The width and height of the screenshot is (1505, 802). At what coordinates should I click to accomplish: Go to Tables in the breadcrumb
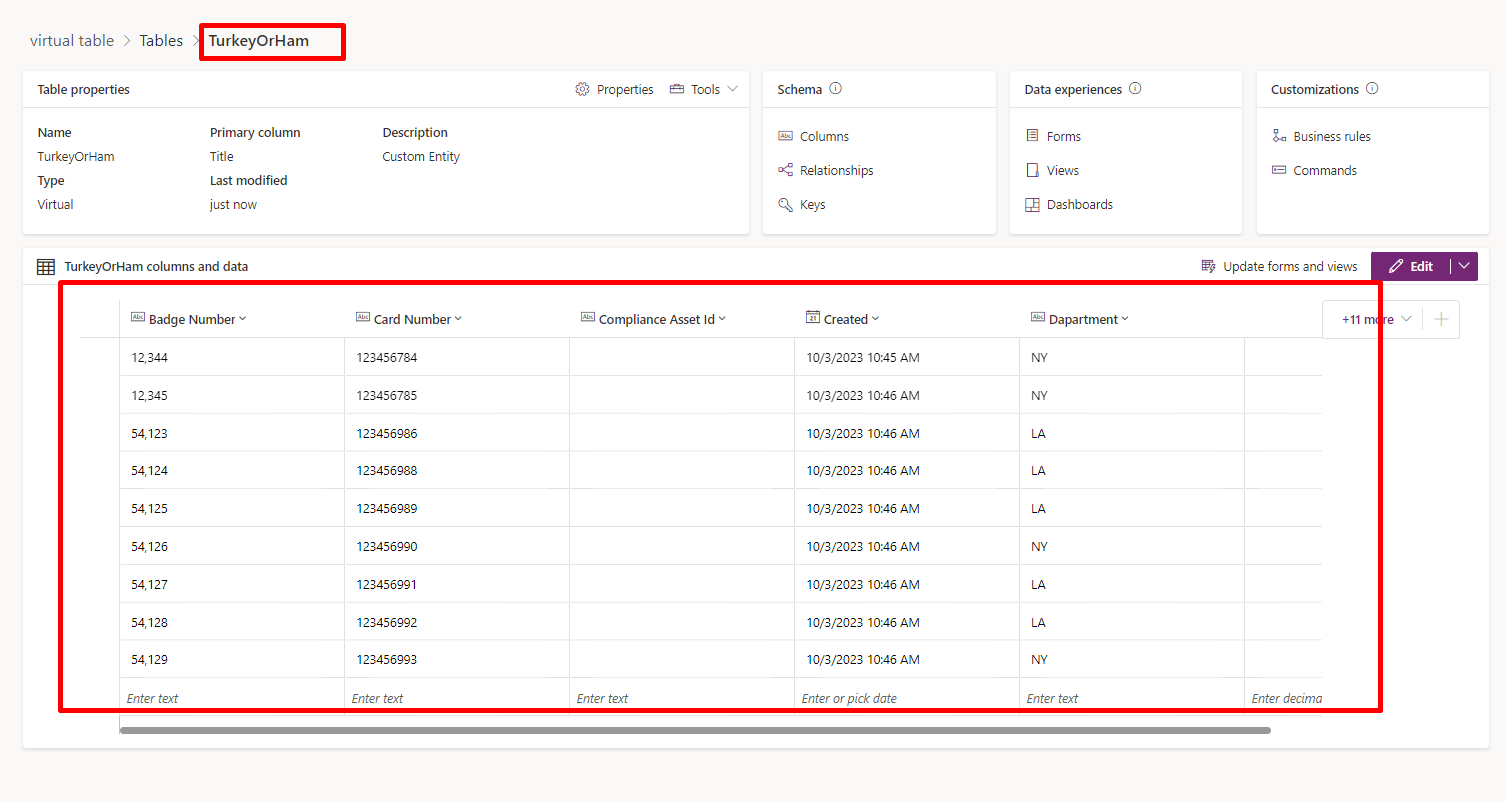click(x=161, y=41)
